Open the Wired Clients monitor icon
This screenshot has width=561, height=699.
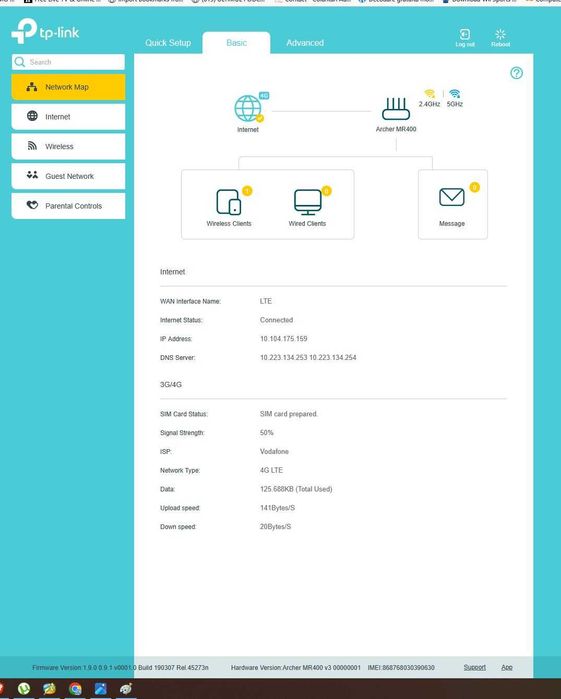308,202
